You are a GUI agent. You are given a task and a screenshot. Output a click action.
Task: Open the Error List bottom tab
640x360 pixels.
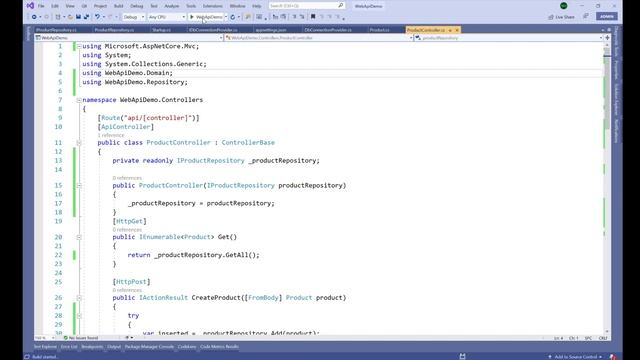(69, 347)
